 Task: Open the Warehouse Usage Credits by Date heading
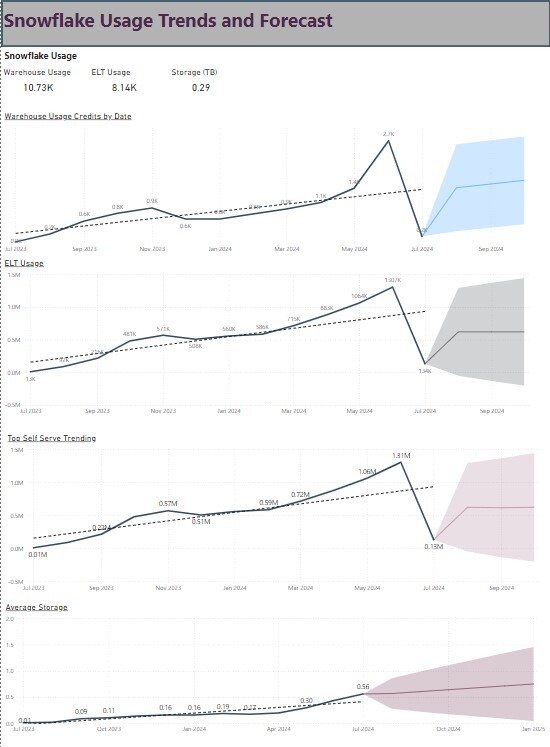point(68,116)
